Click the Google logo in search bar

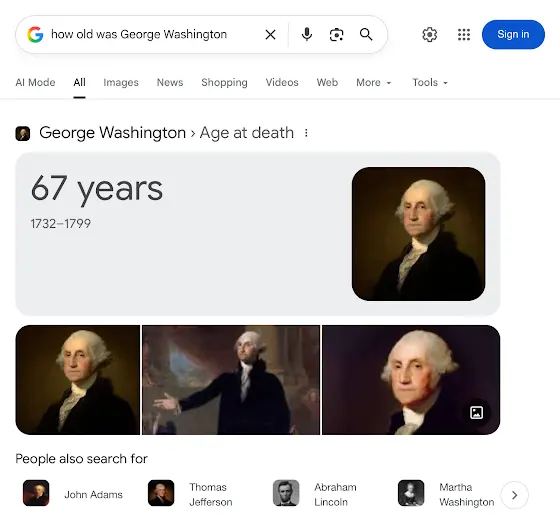click(35, 35)
